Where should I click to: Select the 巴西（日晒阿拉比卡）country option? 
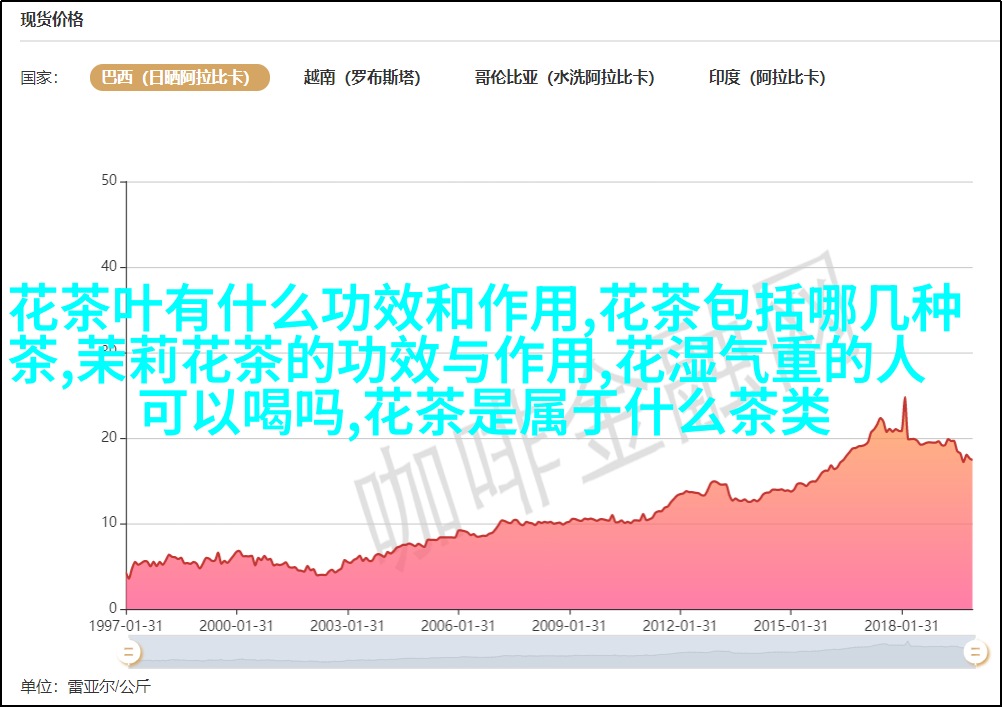click(x=180, y=78)
